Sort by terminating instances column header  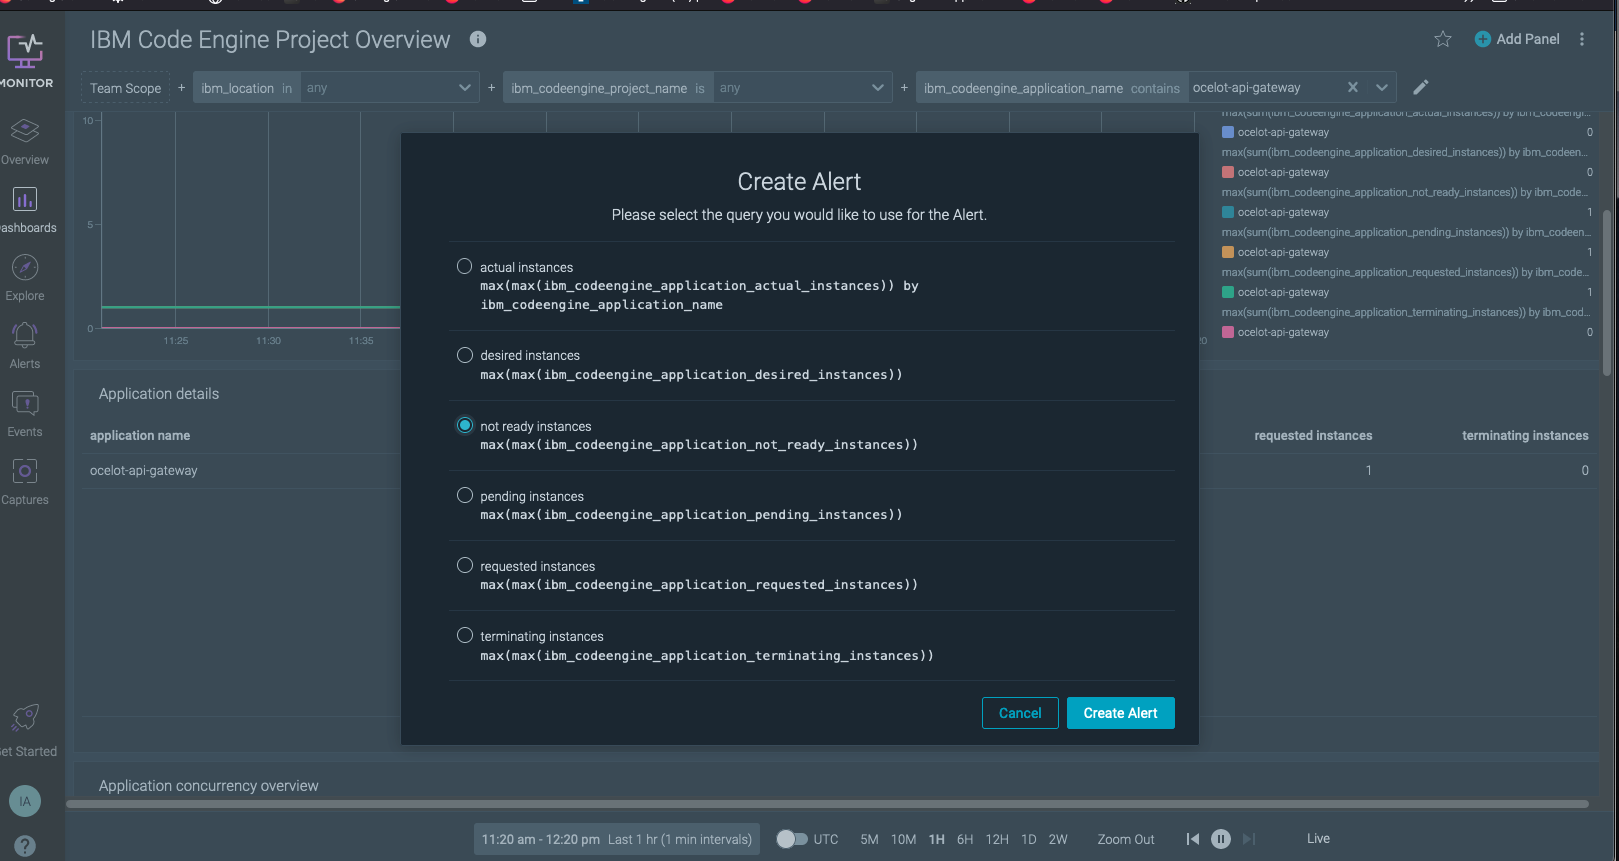[1525, 435]
